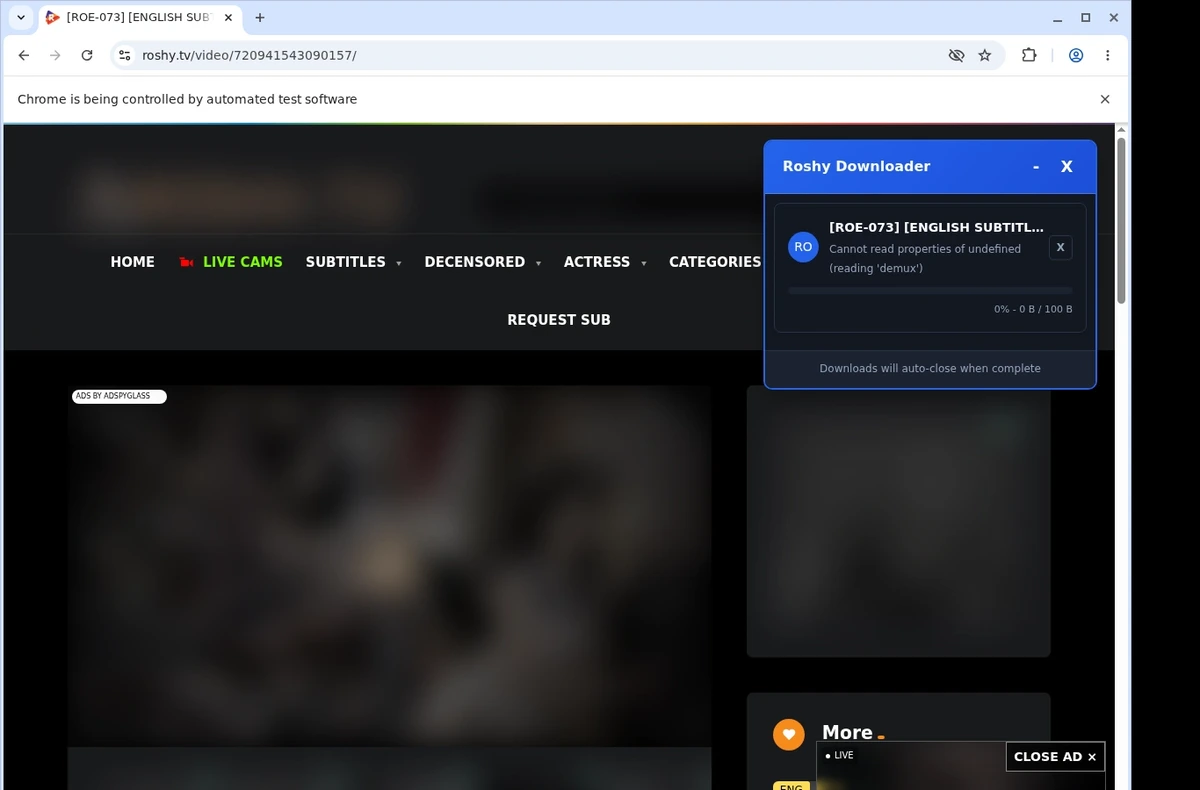This screenshot has height=790, width=1200.
Task: Minimize the Chrome window
Action: (1057, 18)
